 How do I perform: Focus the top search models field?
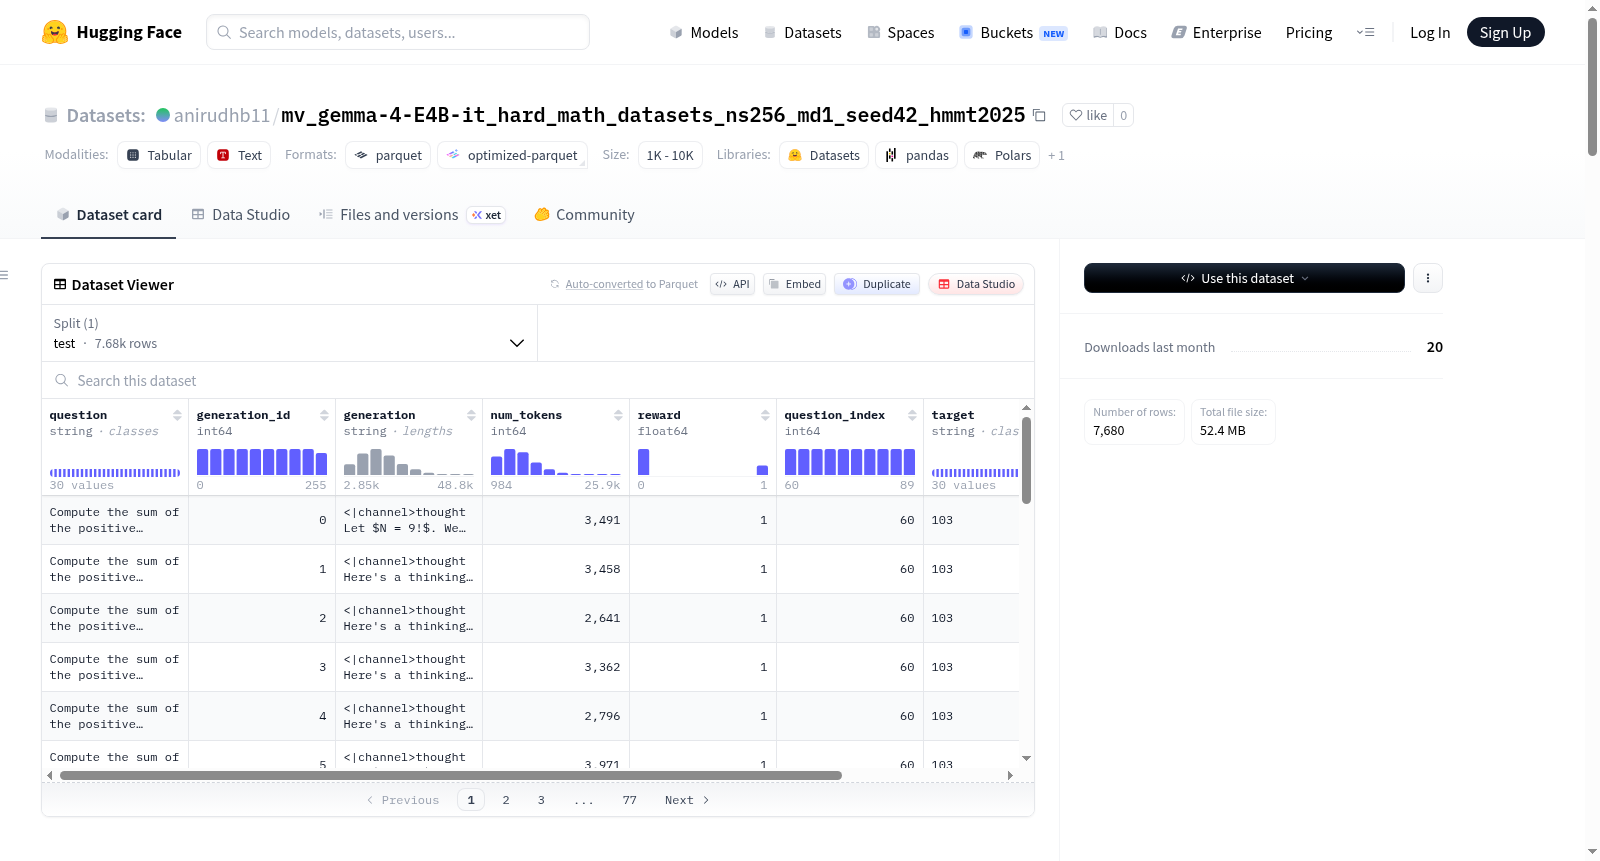398,32
